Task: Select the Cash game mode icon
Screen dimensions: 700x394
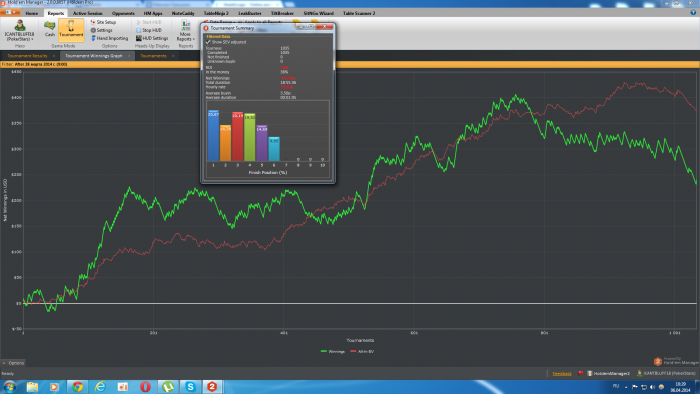Action: click(50, 29)
